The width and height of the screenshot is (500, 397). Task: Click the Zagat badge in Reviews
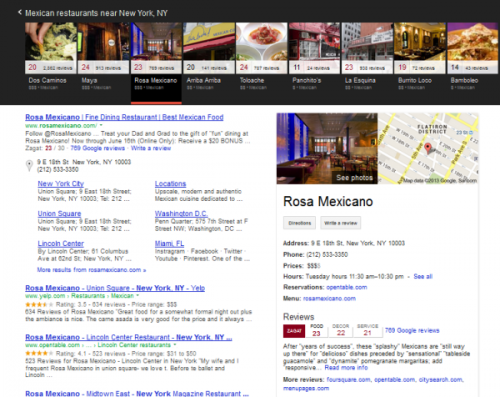pos(294,331)
